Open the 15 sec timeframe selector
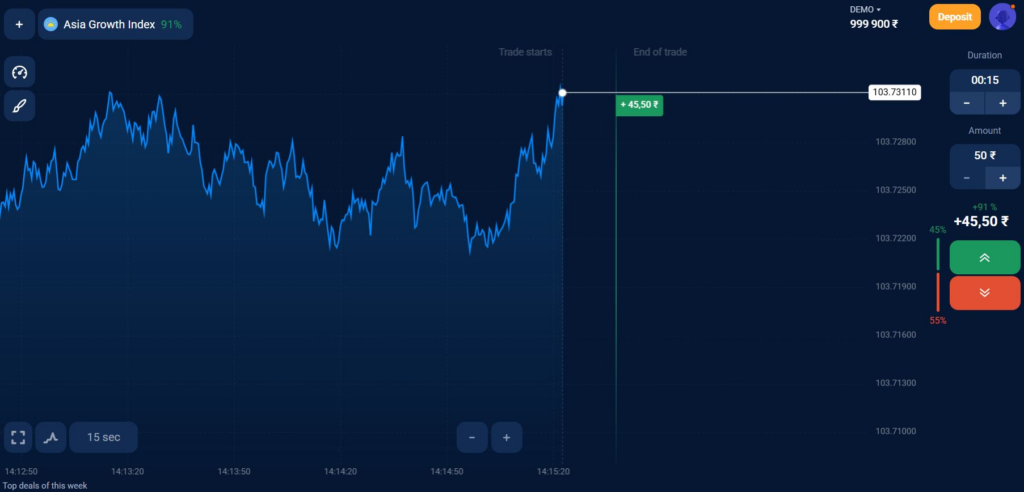The height and width of the screenshot is (492, 1024). (x=103, y=437)
